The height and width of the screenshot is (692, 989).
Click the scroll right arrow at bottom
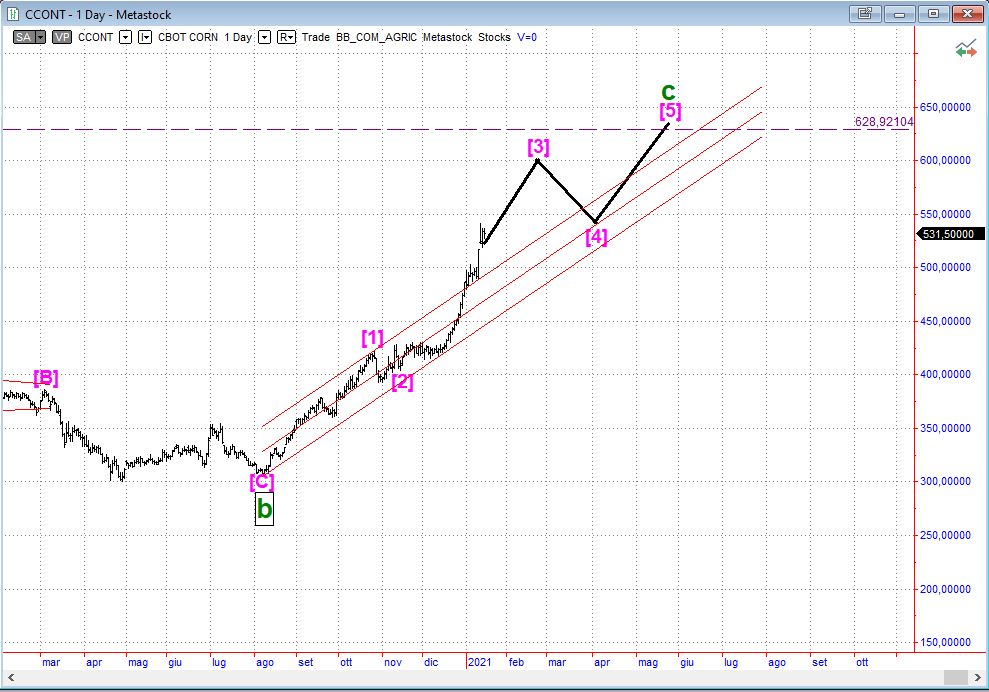click(978, 678)
